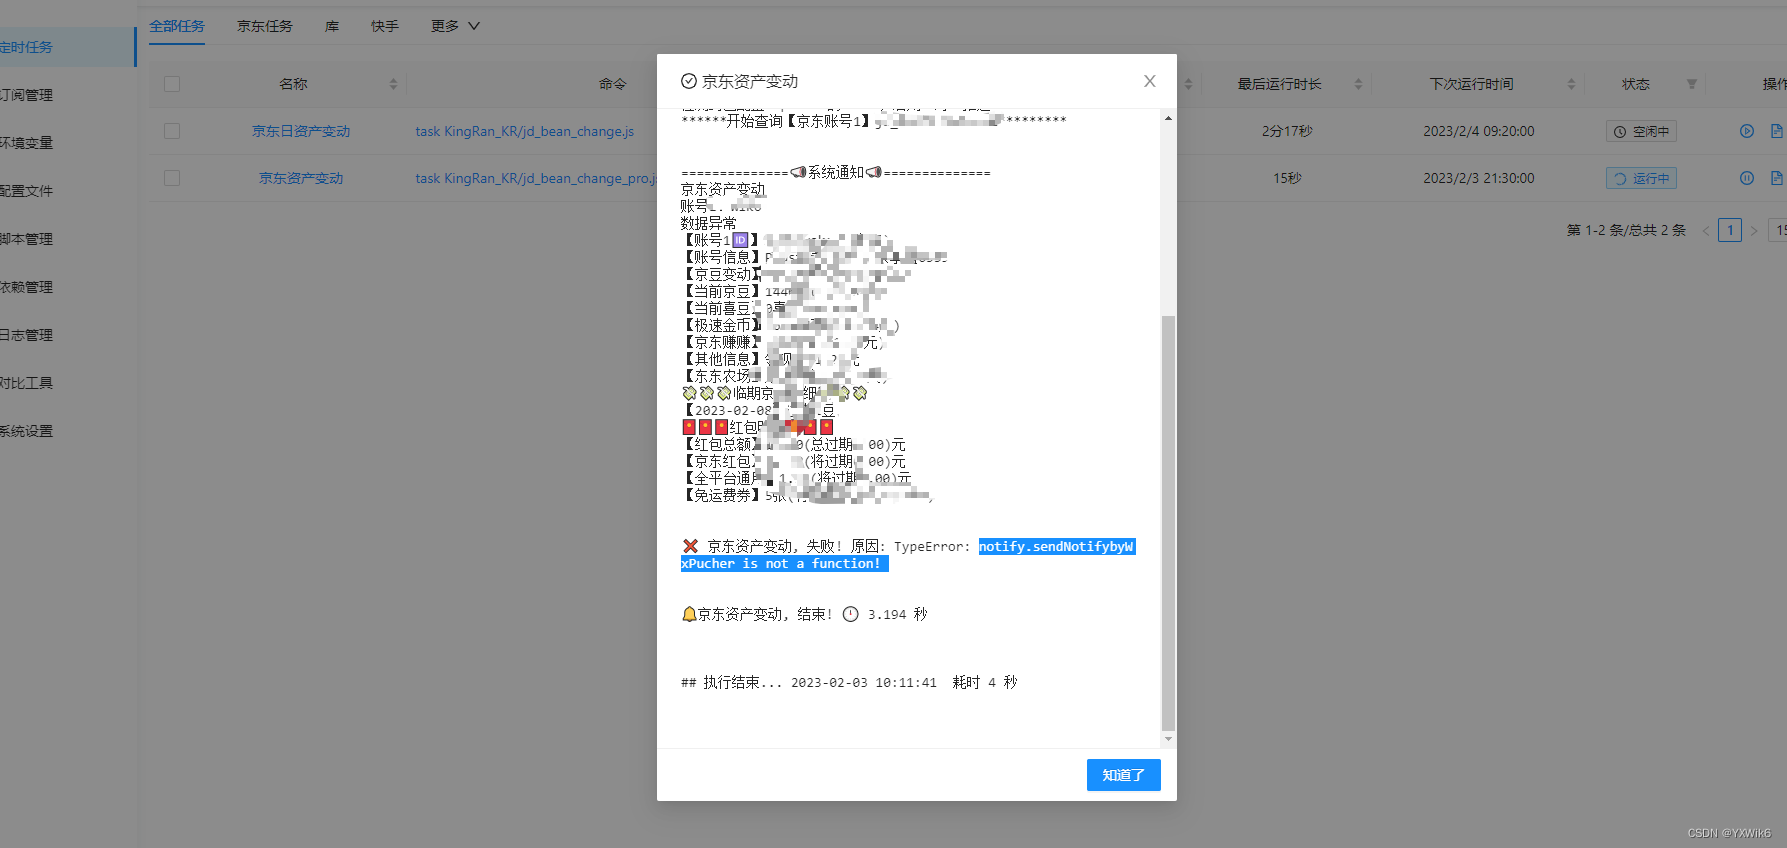Check the 京东资产变动 row checkbox
Image resolution: width=1787 pixels, height=848 pixels.
172,178
